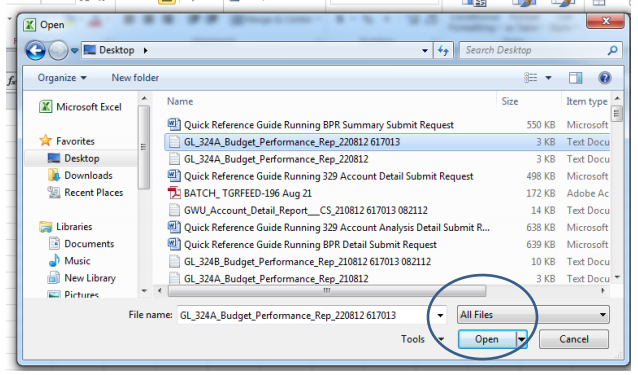Viewport: 638px width, 375px height.
Task: Click the Excel icon in dialog title
Action: point(29,25)
